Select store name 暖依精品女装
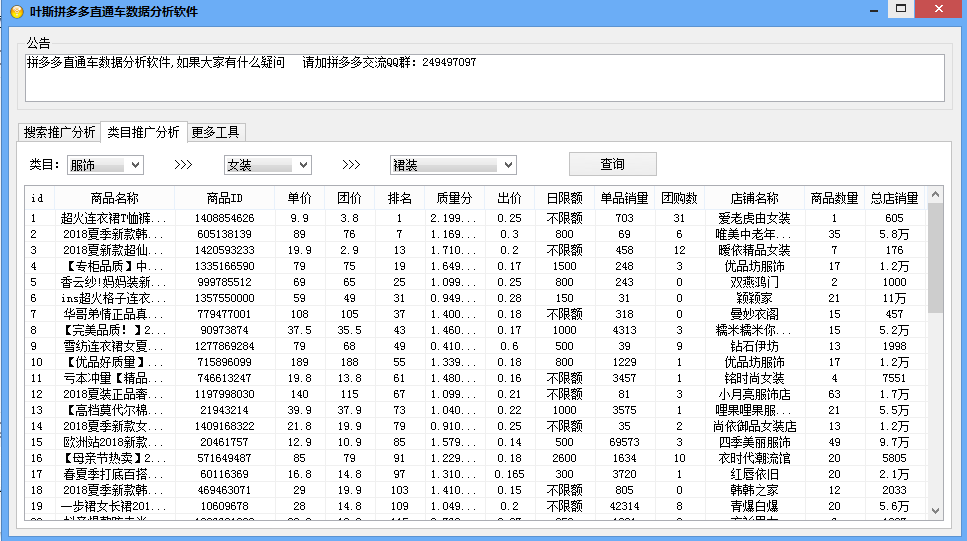Screen dimensions: 967x541 tap(754, 250)
